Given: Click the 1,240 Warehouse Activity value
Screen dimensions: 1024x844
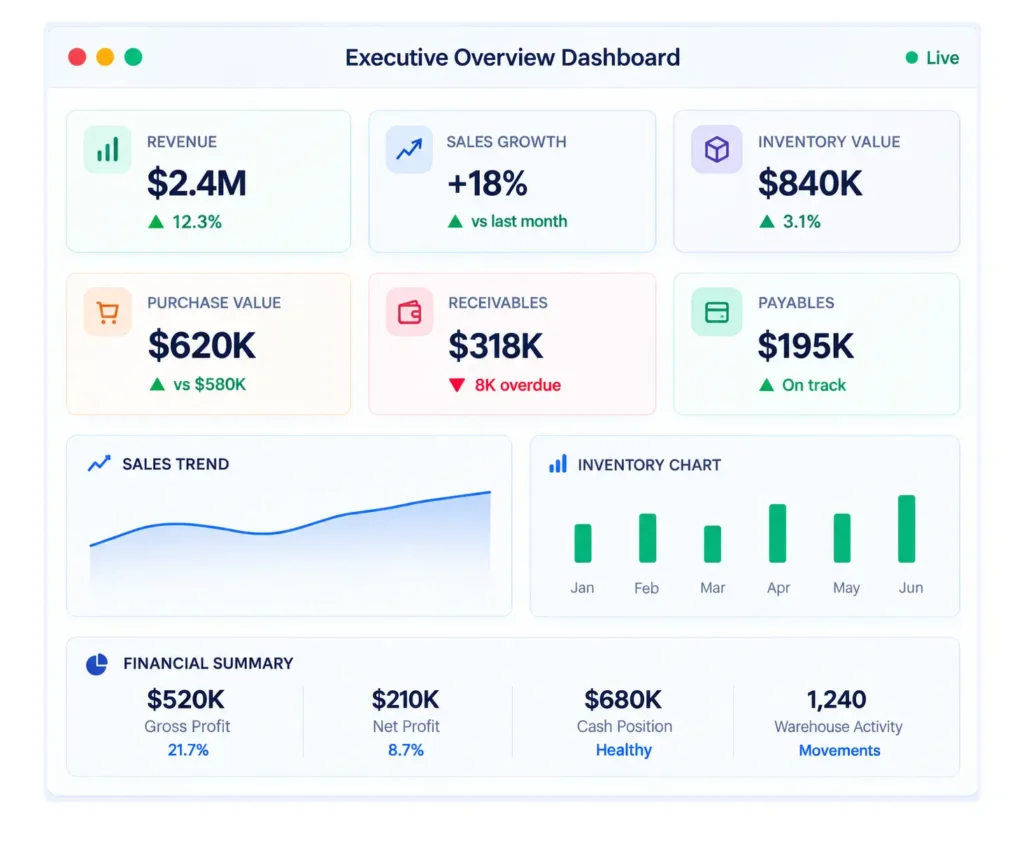Looking at the screenshot, I should 837,700.
